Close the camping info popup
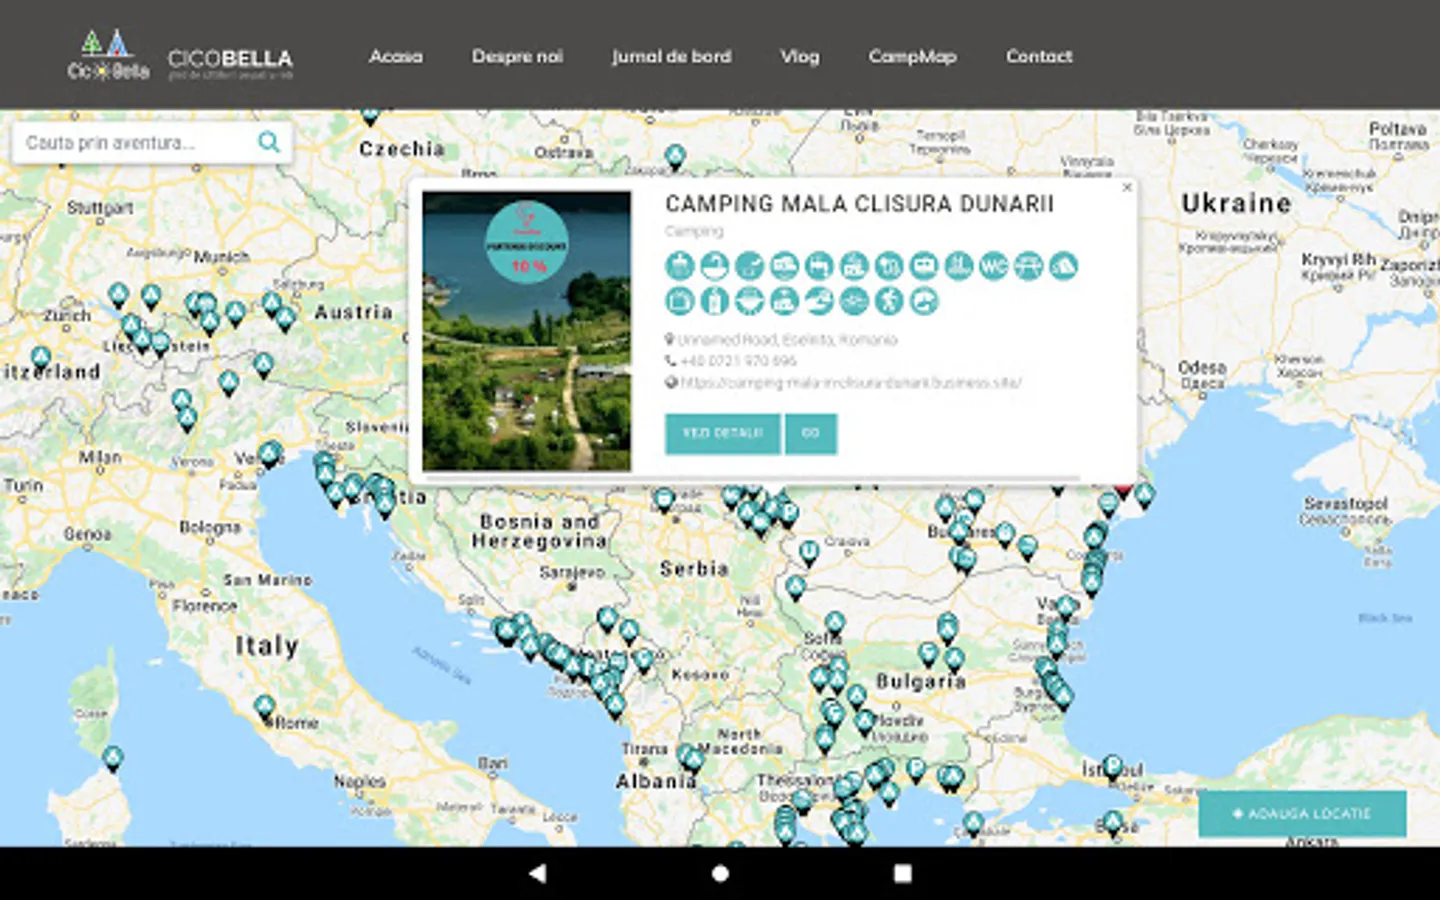 click(1127, 187)
